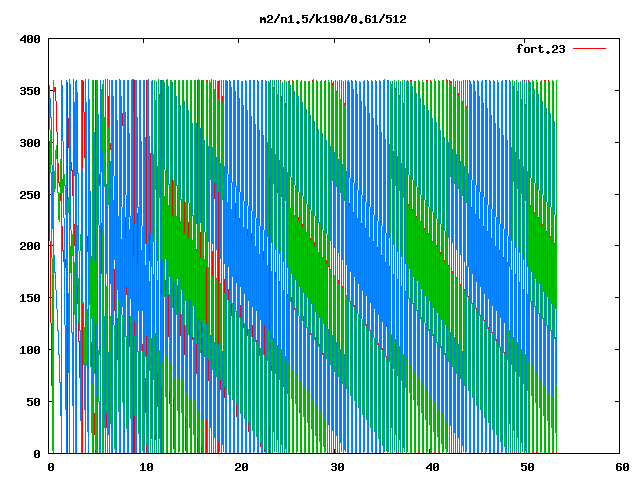Viewport: 640px width, 480px height.
Task: Click the y-axis label 400
Action: click(x=30, y=39)
